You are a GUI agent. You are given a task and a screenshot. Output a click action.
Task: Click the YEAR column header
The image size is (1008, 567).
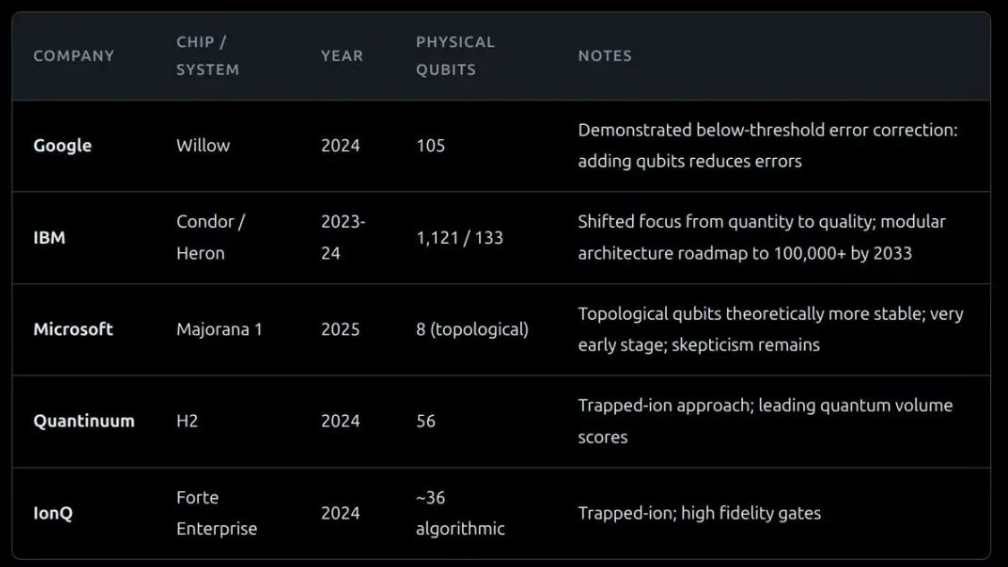coord(341,56)
